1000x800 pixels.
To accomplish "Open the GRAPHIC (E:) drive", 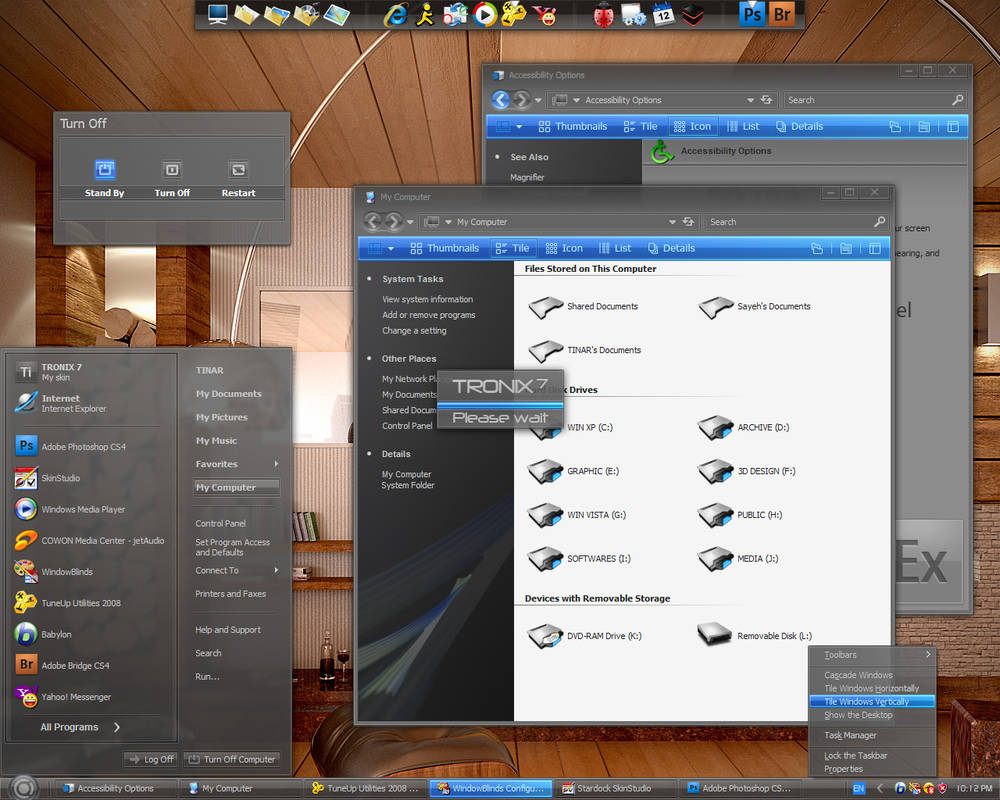I will coord(573,471).
